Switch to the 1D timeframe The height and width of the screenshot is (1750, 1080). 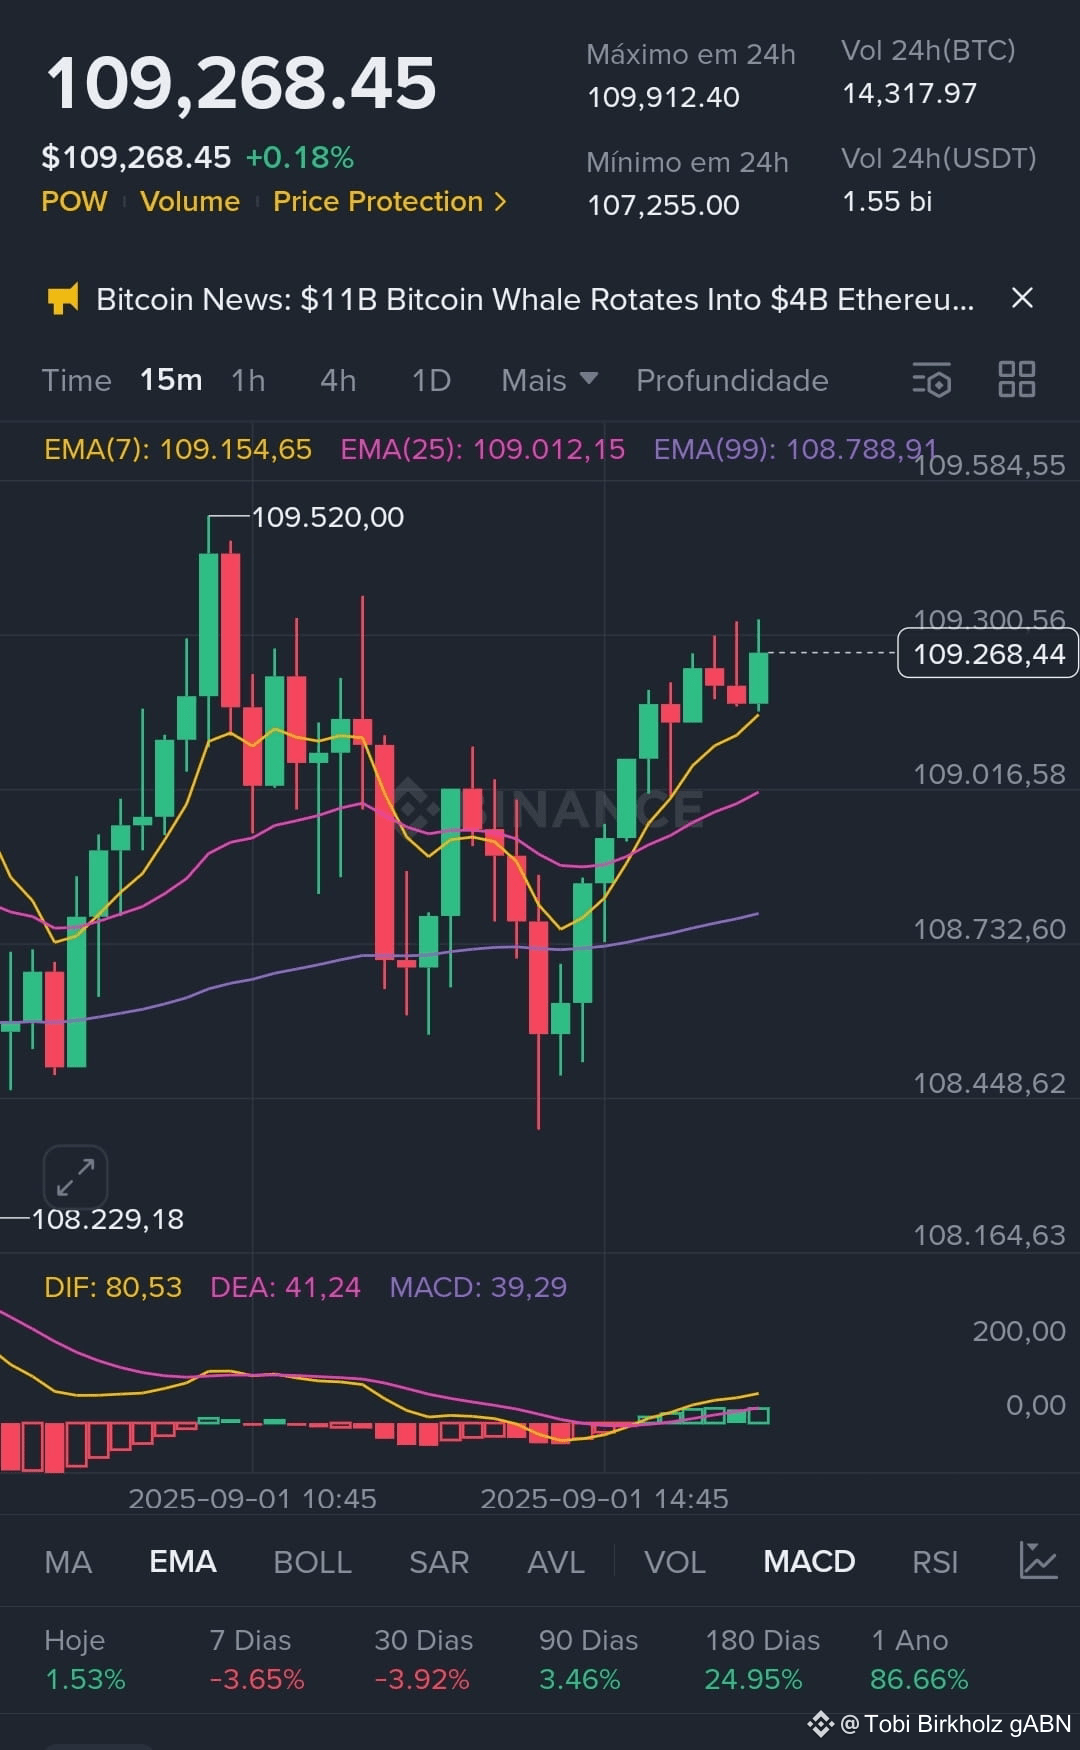pyautogui.click(x=431, y=380)
